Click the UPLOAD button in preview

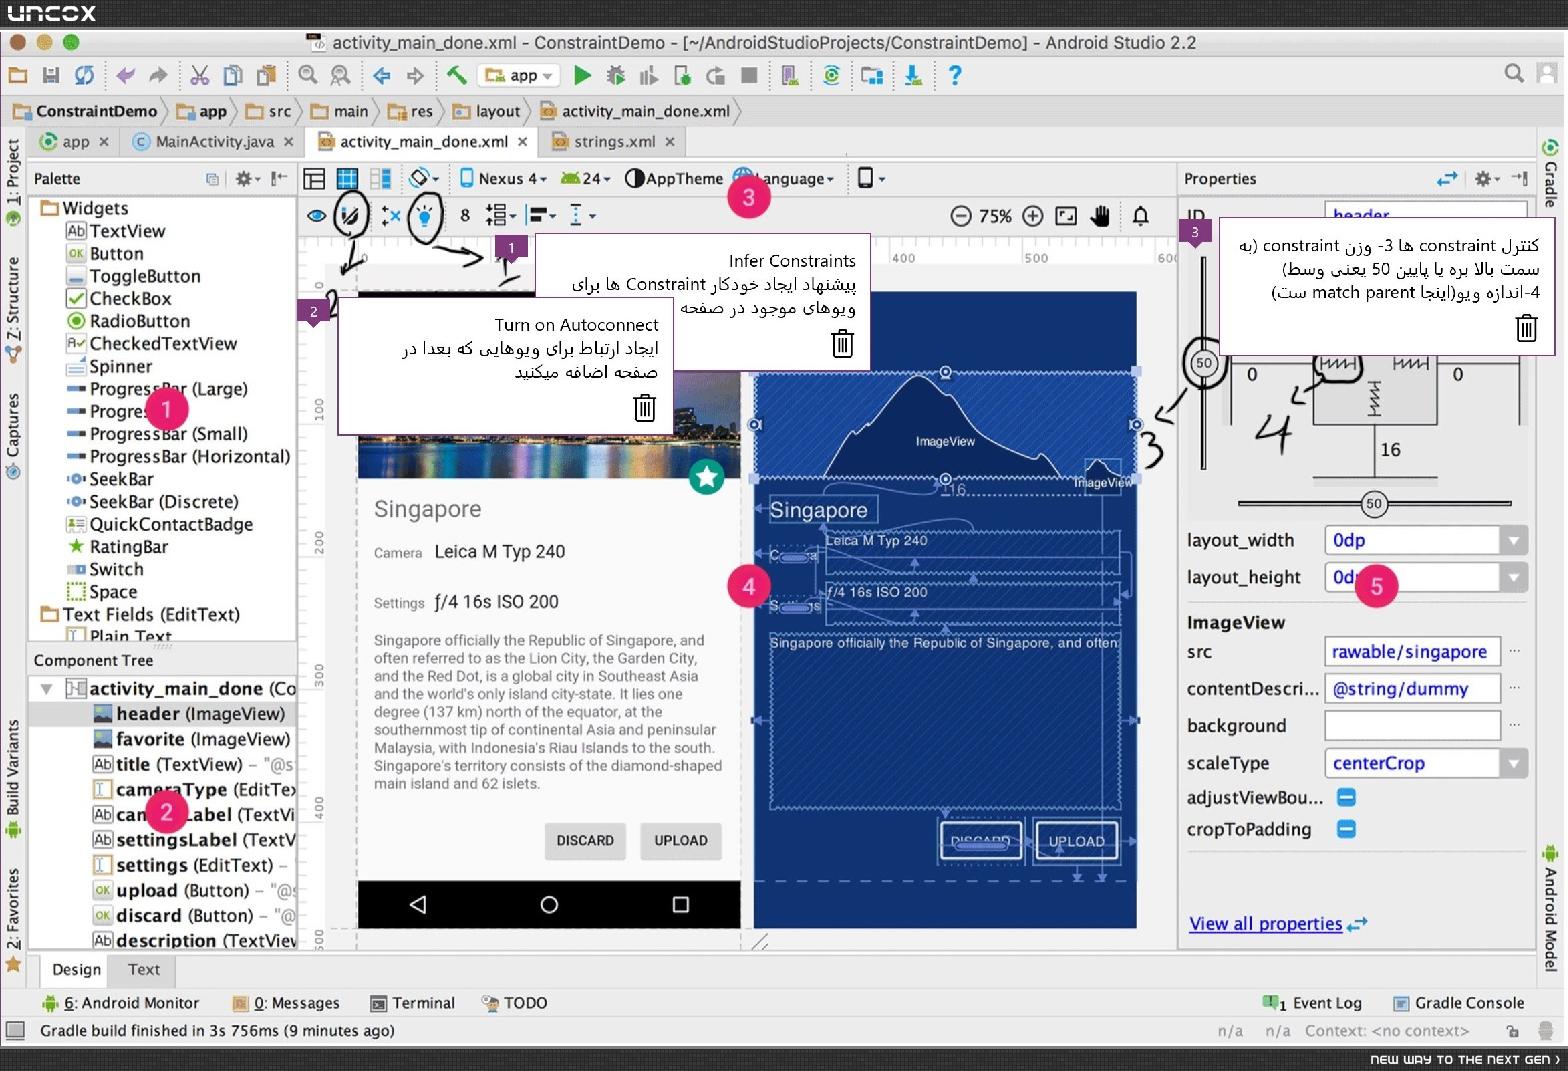681,841
